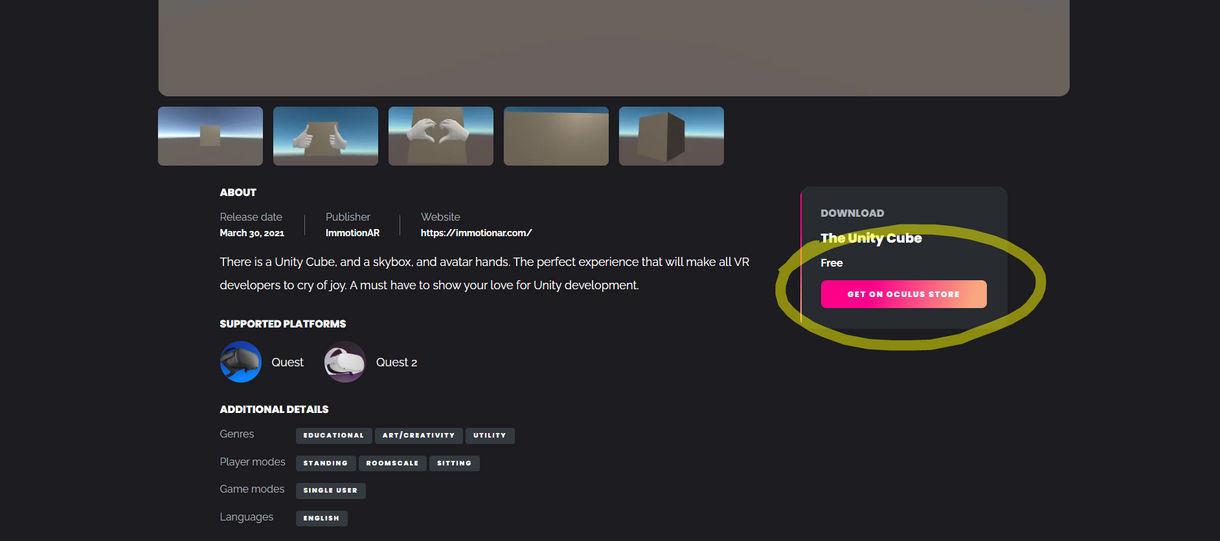Click the Quest 2 platform label text
The image size is (1220, 541).
[396, 362]
